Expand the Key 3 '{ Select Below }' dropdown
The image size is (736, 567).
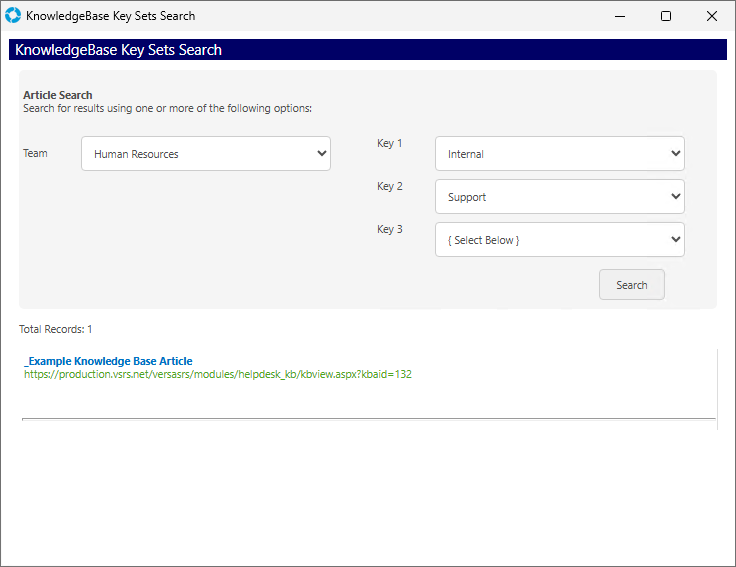560,240
